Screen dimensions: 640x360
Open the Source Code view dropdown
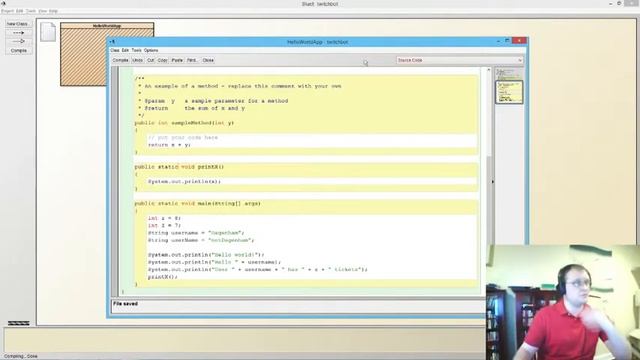(460, 60)
